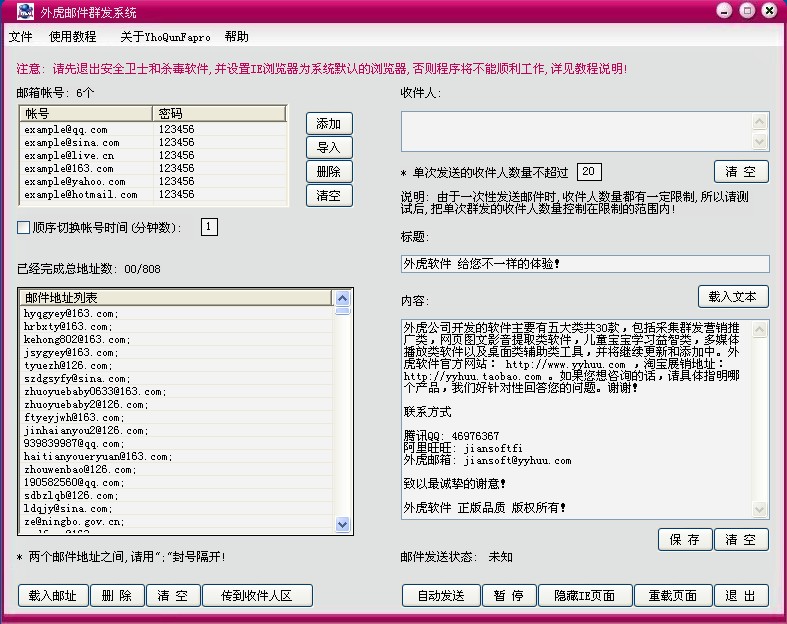Open the 使用教程 menu

[x=73, y=37]
